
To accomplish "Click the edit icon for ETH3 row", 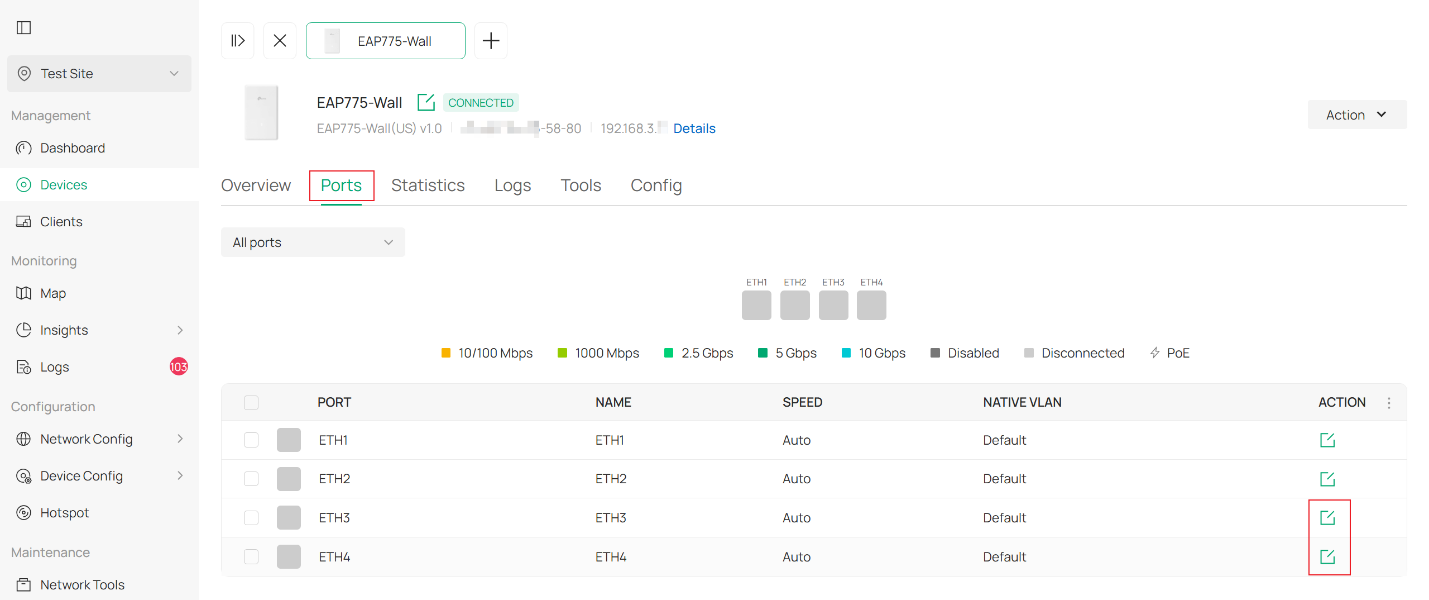I will point(1327,518).
